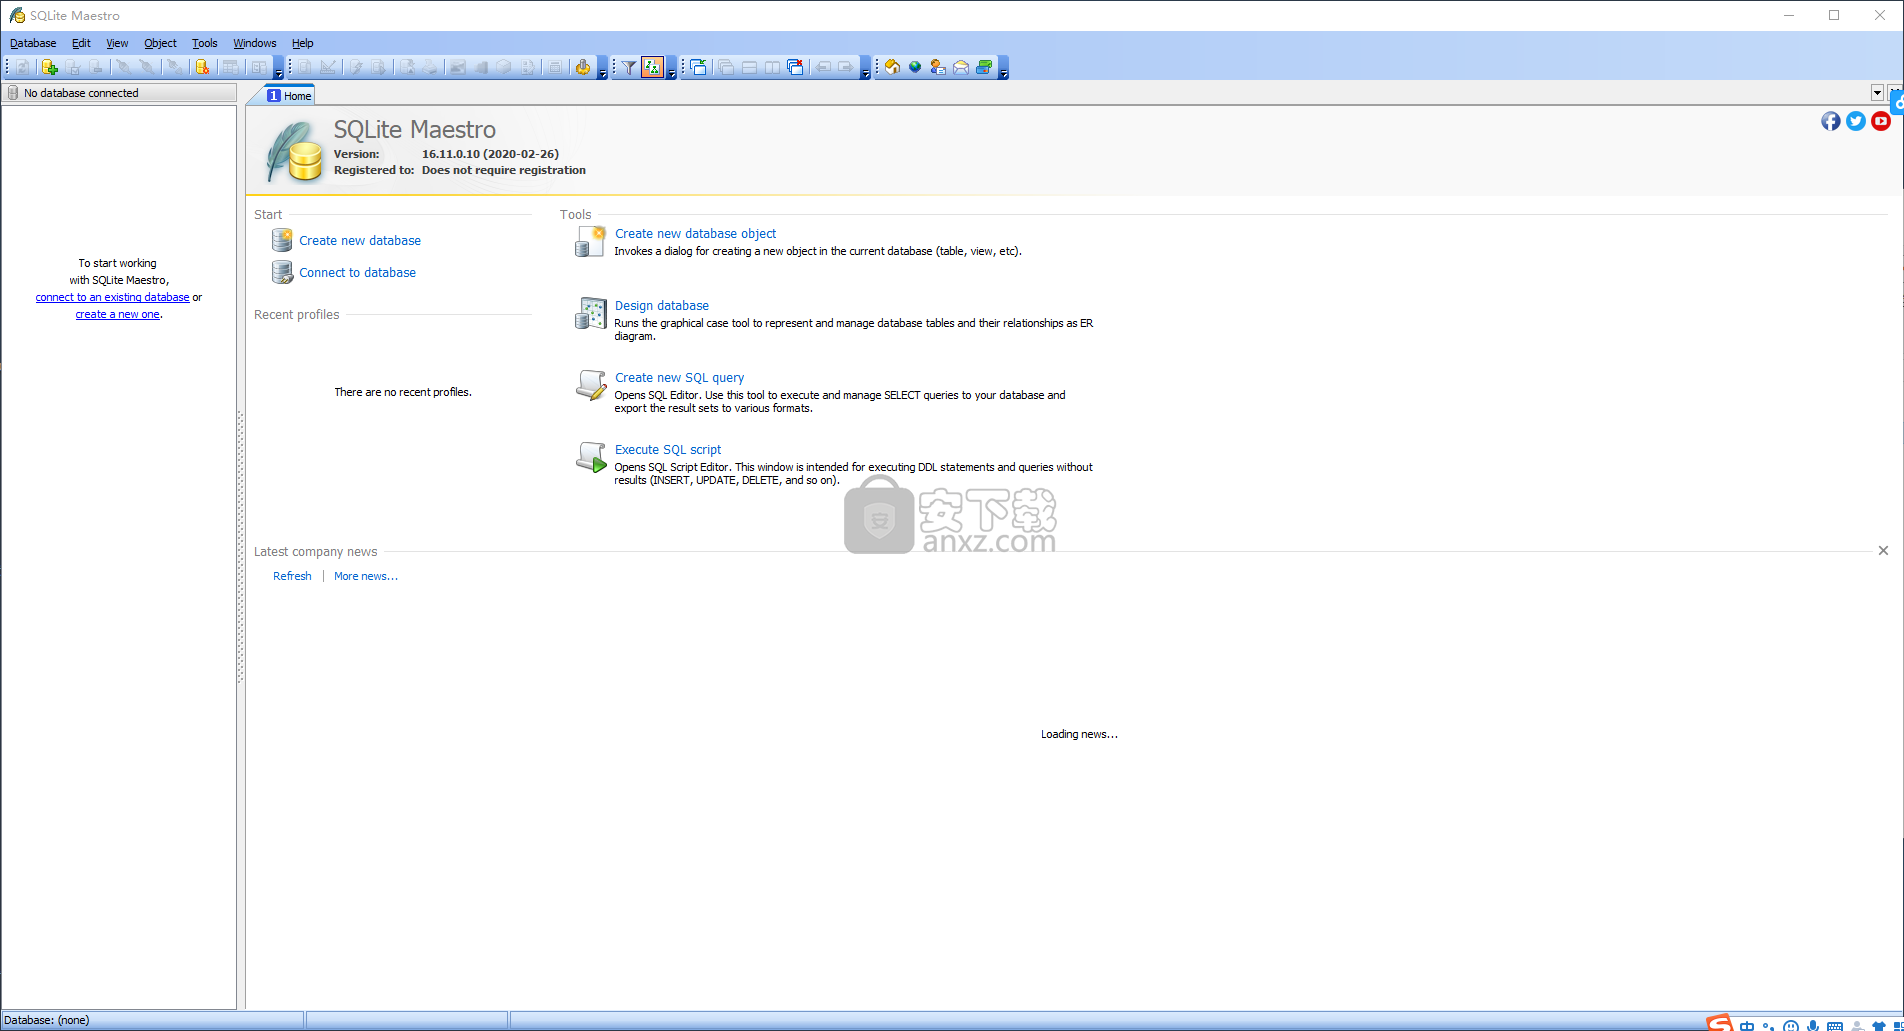
Task: Click the icon next to Create new database object
Action: (590, 241)
